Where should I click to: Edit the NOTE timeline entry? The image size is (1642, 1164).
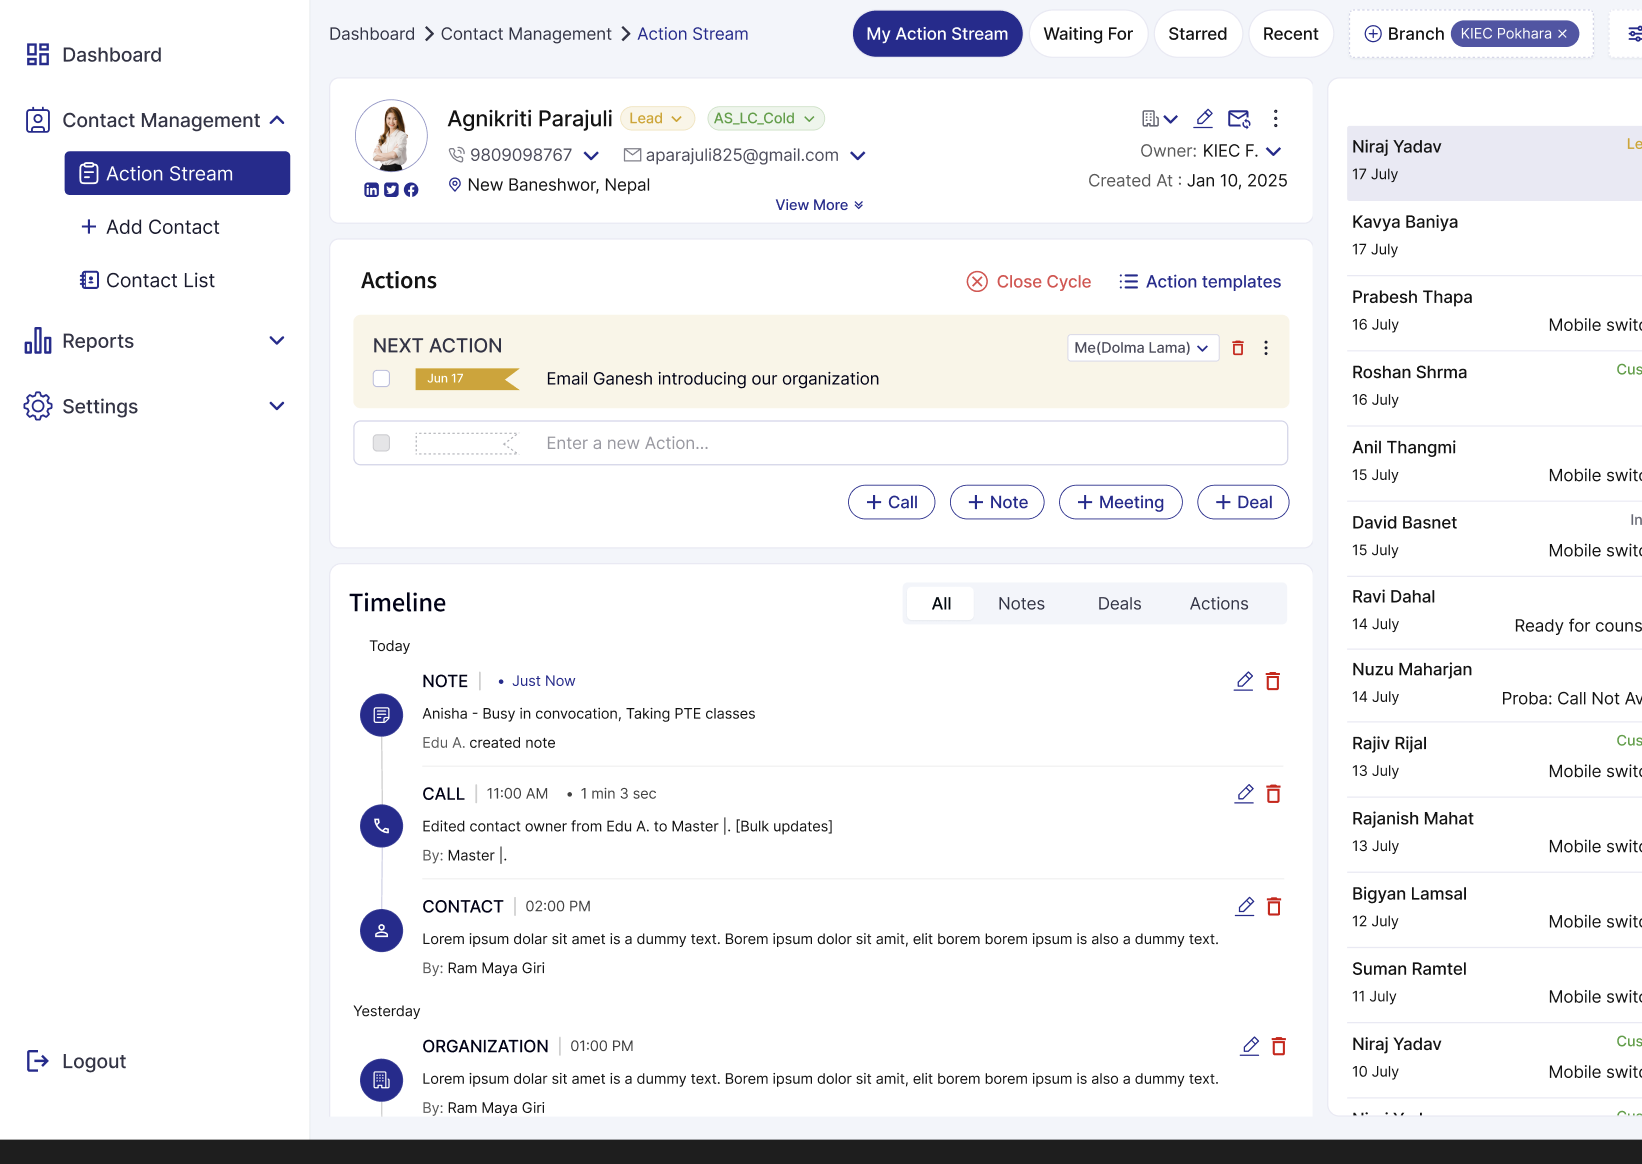pos(1244,681)
